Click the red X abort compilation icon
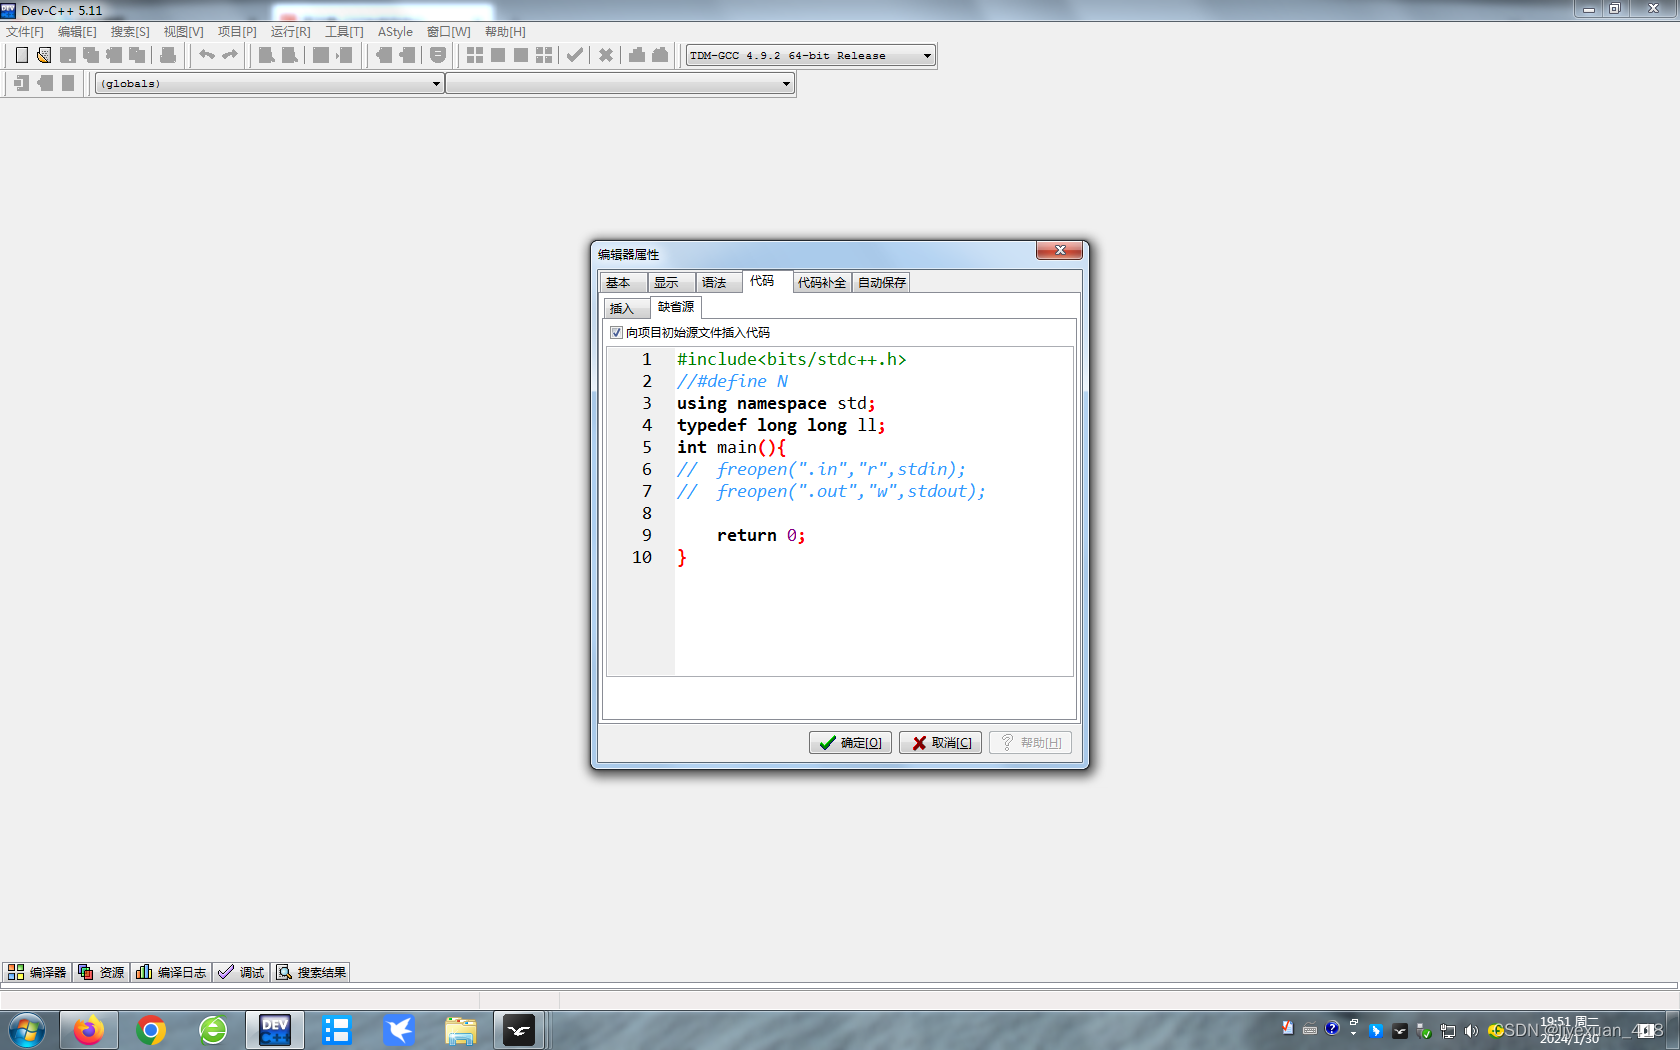Screen dimensions: 1680x1050 pos(605,55)
